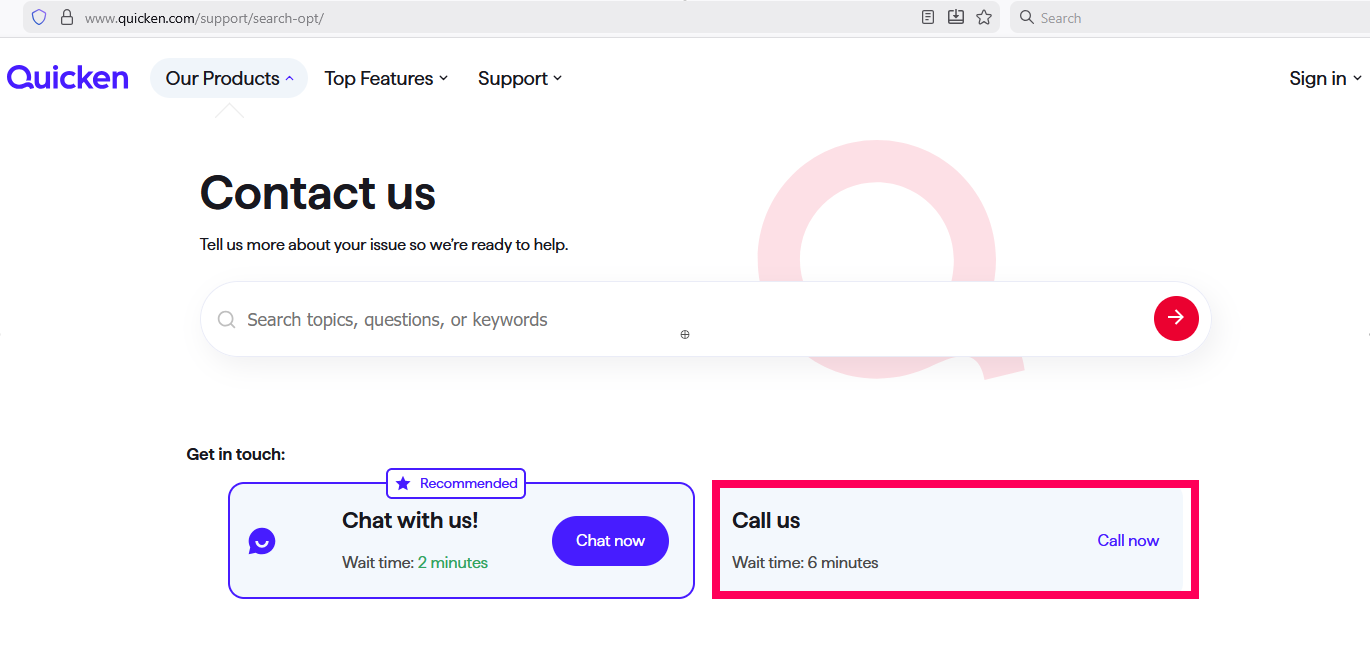
Task: Click the star in the Recommended badge
Action: pos(403,483)
